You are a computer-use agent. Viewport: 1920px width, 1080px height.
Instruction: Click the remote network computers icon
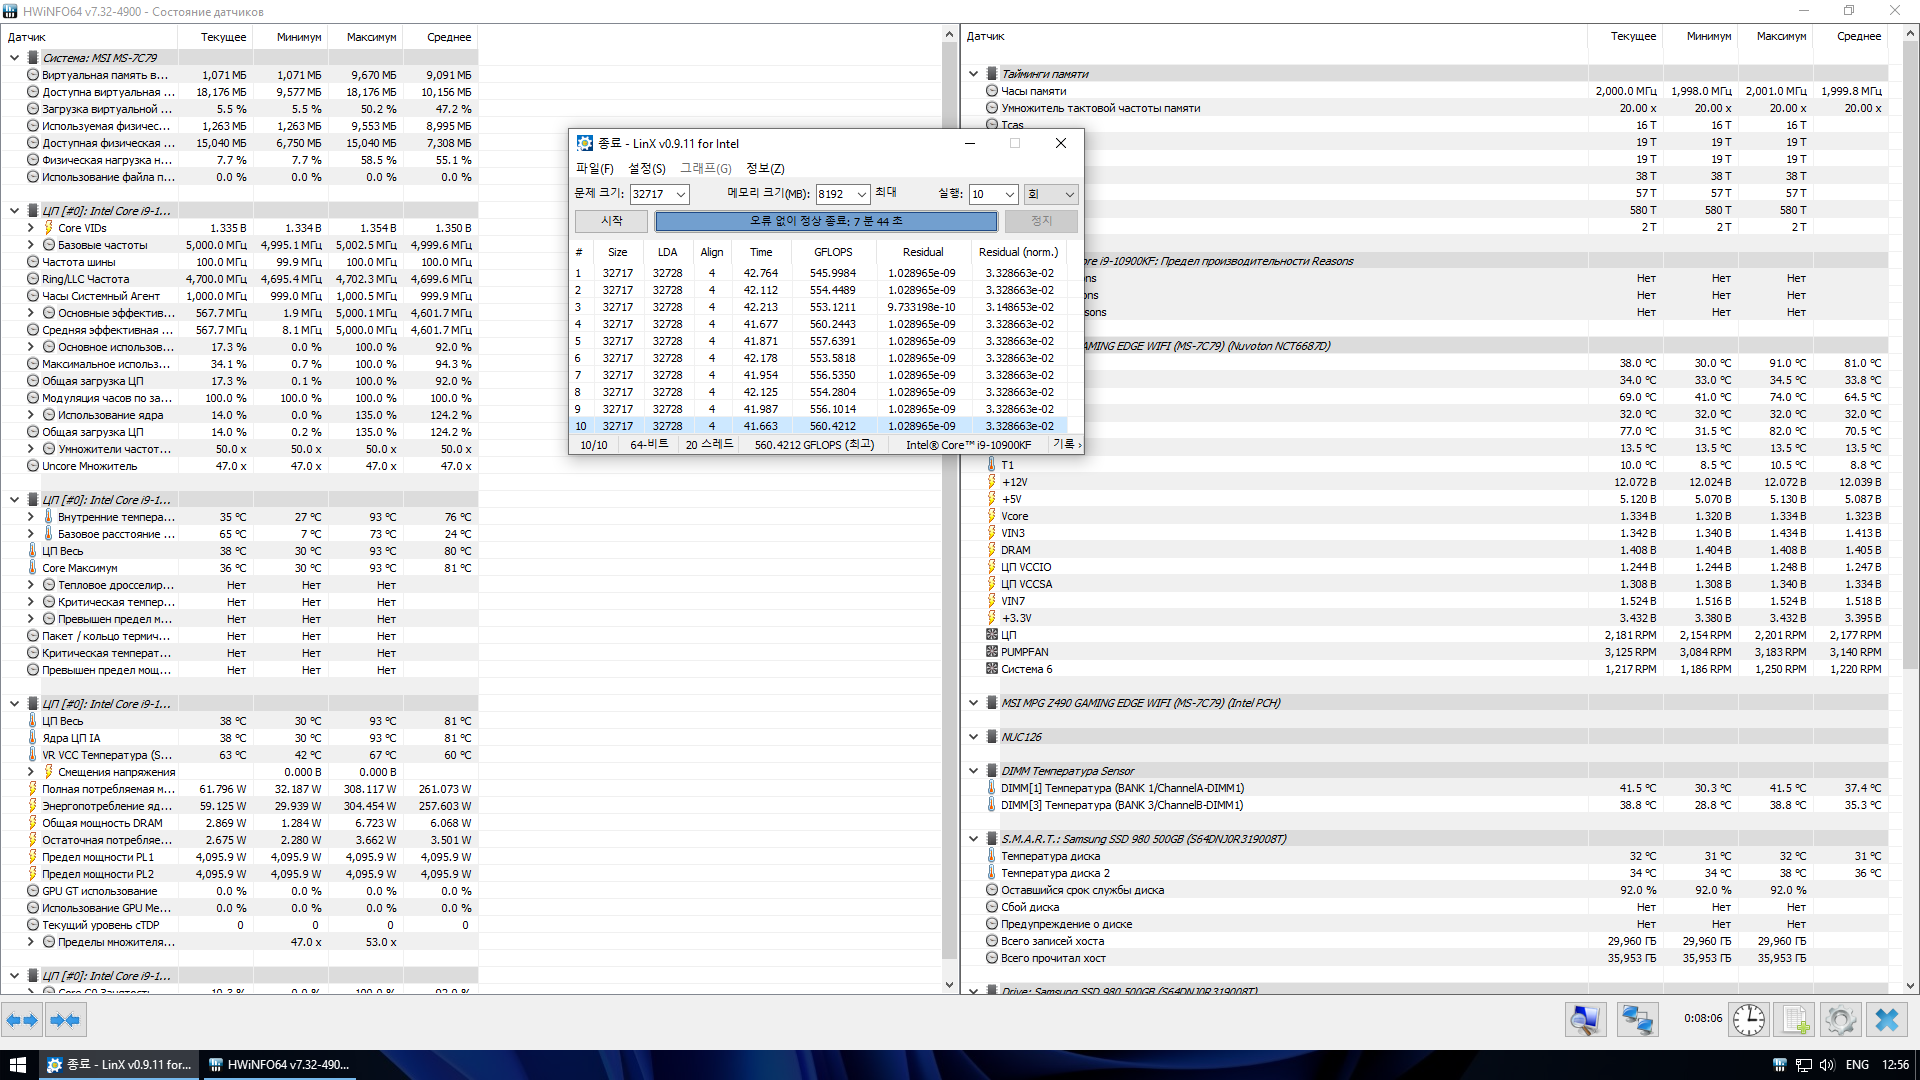point(1637,1019)
